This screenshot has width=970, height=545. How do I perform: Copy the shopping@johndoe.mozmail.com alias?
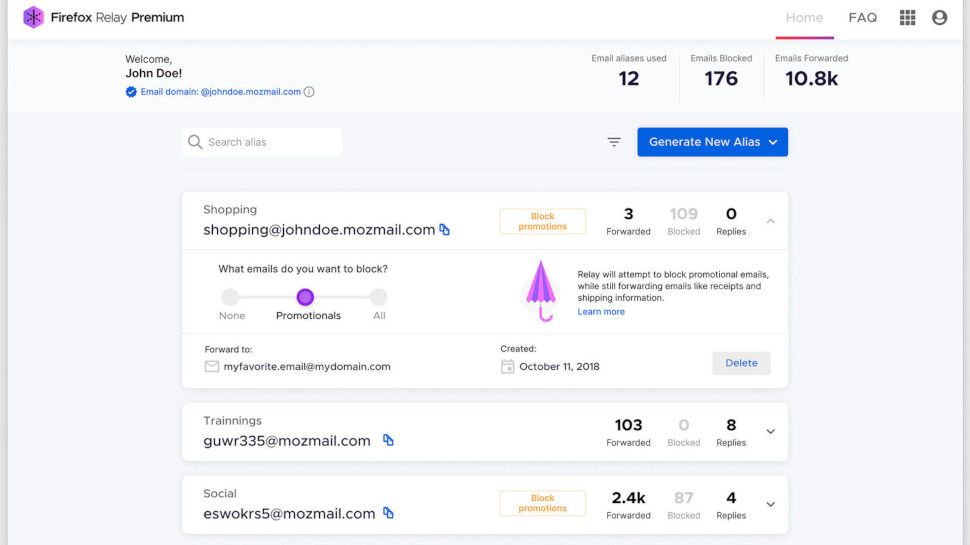click(445, 230)
